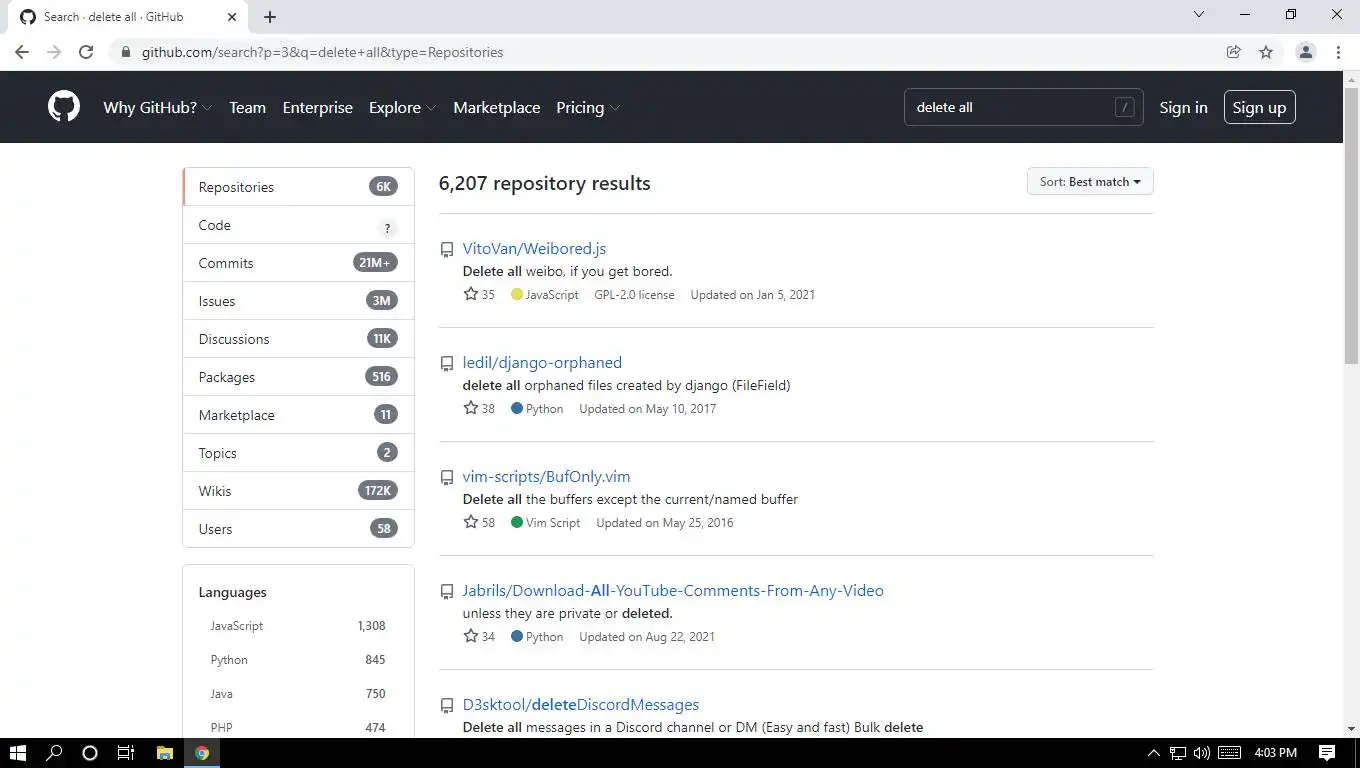1360x768 pixels.
Task: Close the Search delete all tab
Action: point(232,17)
